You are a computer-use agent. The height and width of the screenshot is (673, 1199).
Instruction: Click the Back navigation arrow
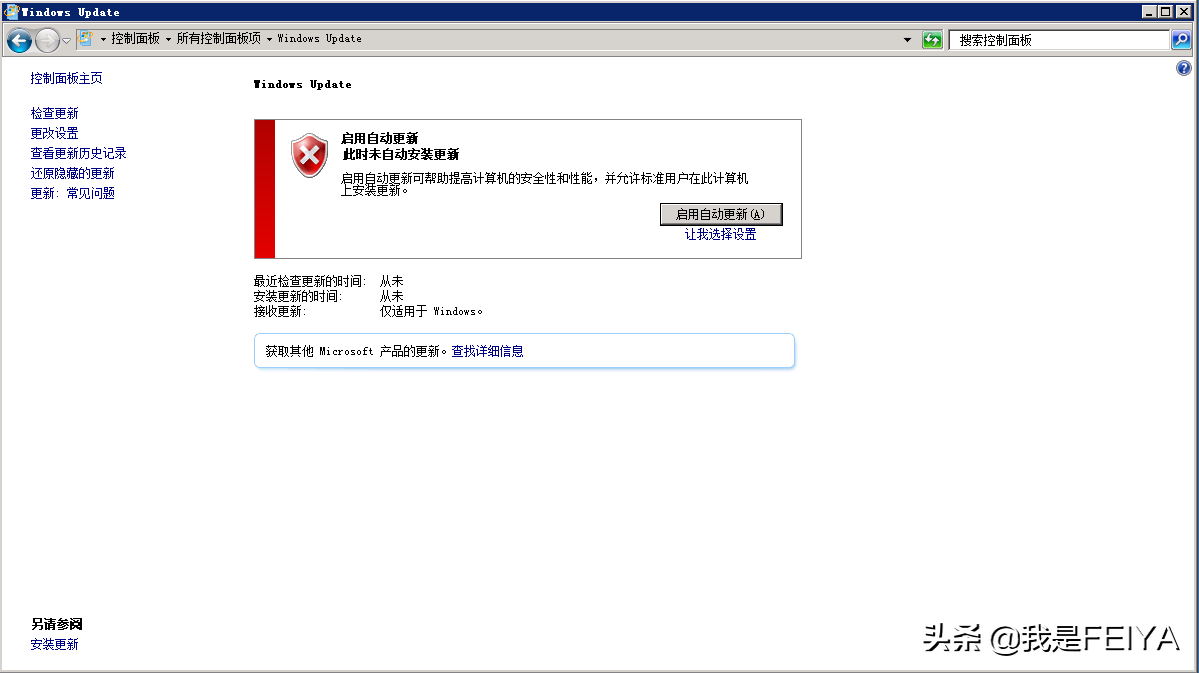click(19, 40)
